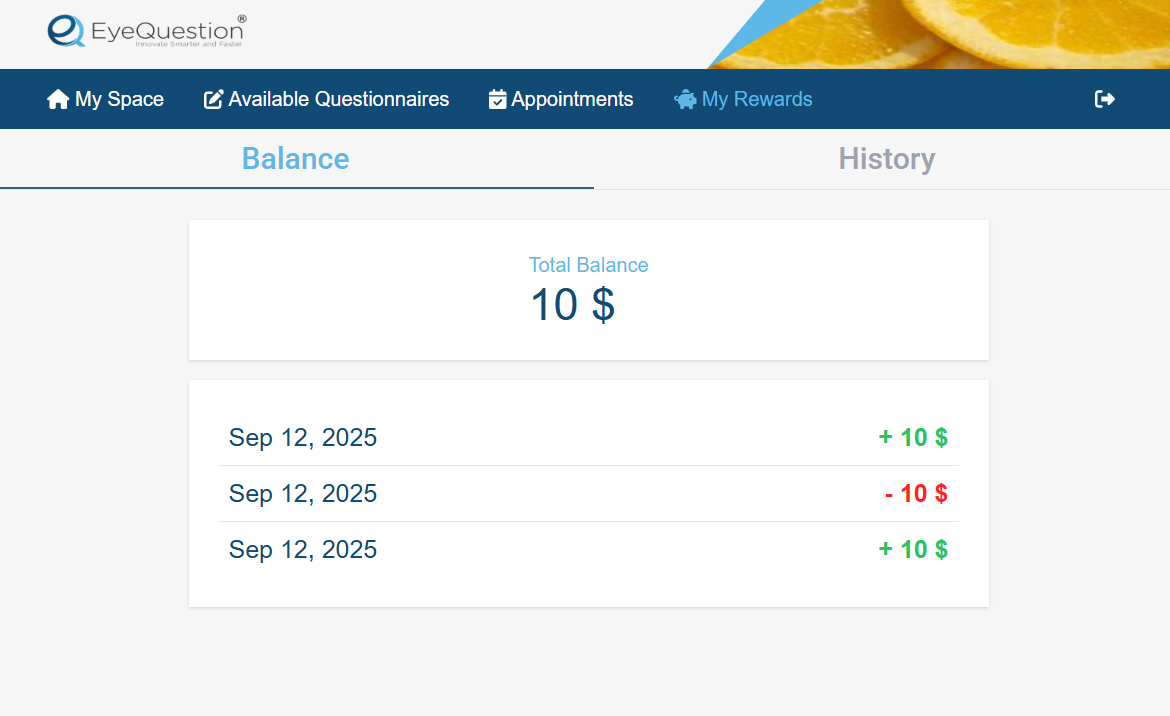
Task: Switch to the History tab
Action: [x=886, y=159]
